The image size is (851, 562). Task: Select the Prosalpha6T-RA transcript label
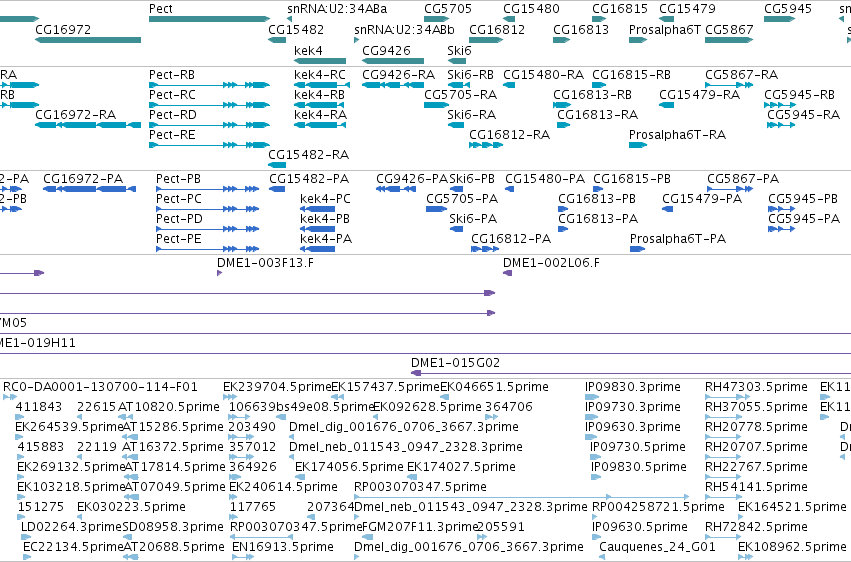(x=677, y=135)
